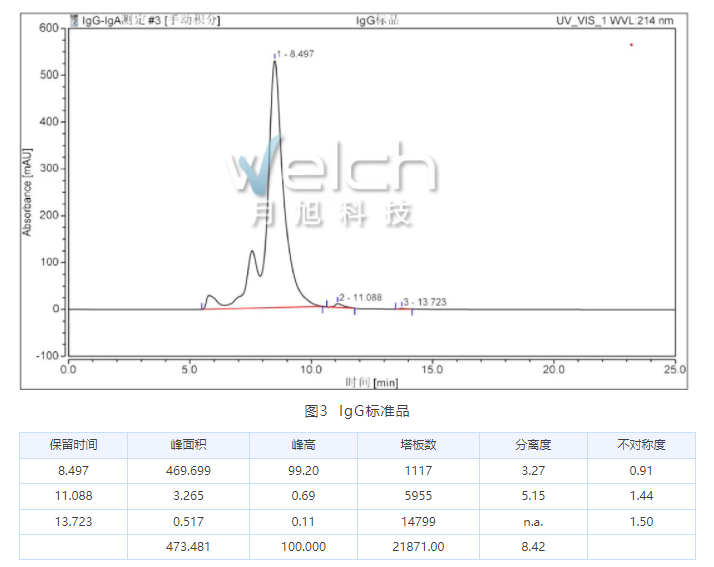
Task: Click the '峰面积' column header
Action: (189, 444)
